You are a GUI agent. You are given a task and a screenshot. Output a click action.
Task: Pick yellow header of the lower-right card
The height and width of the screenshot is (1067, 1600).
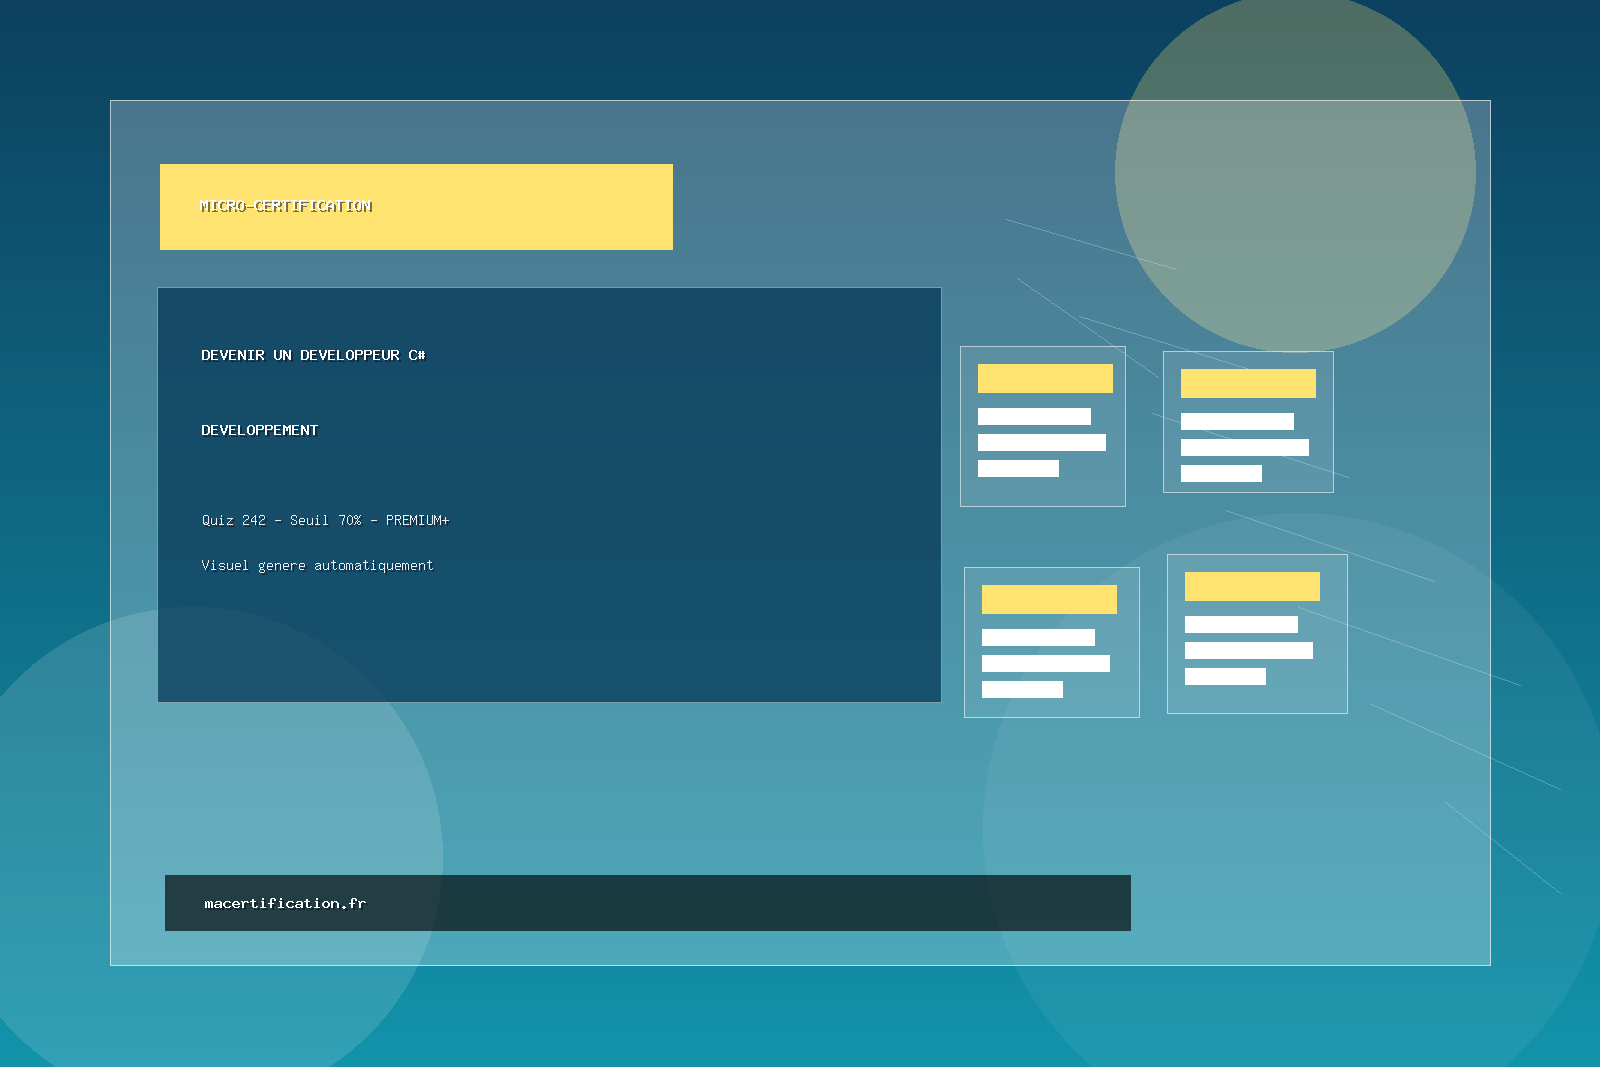coord(1252,586)
